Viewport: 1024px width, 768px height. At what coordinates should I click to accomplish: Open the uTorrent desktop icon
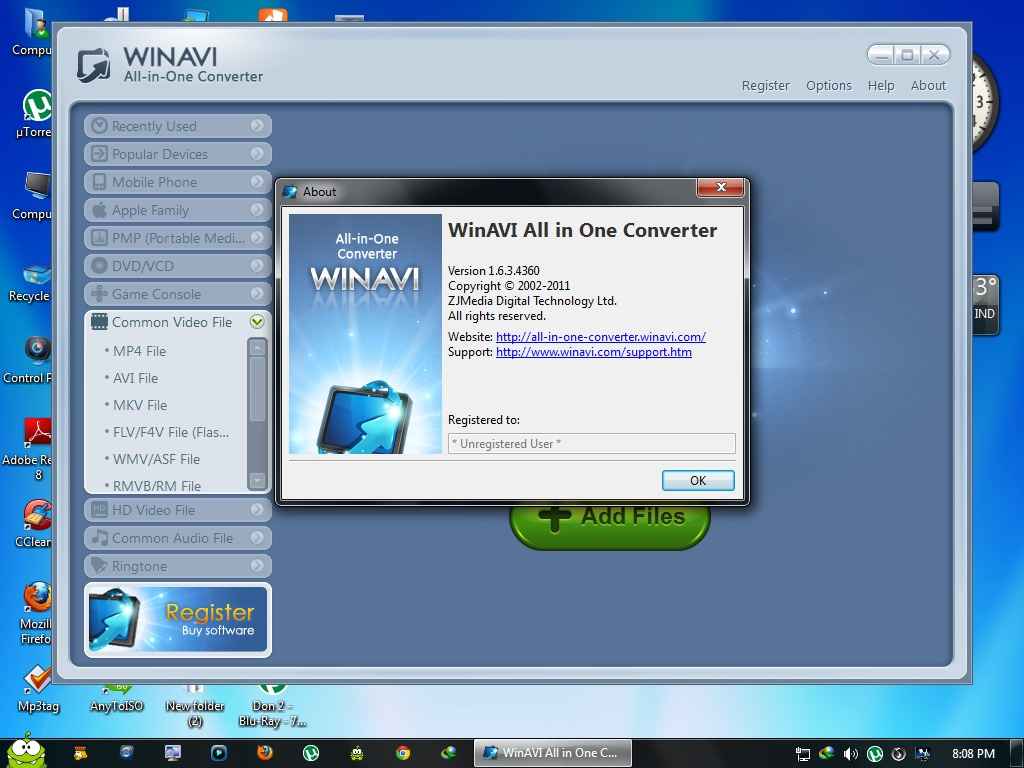(x=36, y=113)
